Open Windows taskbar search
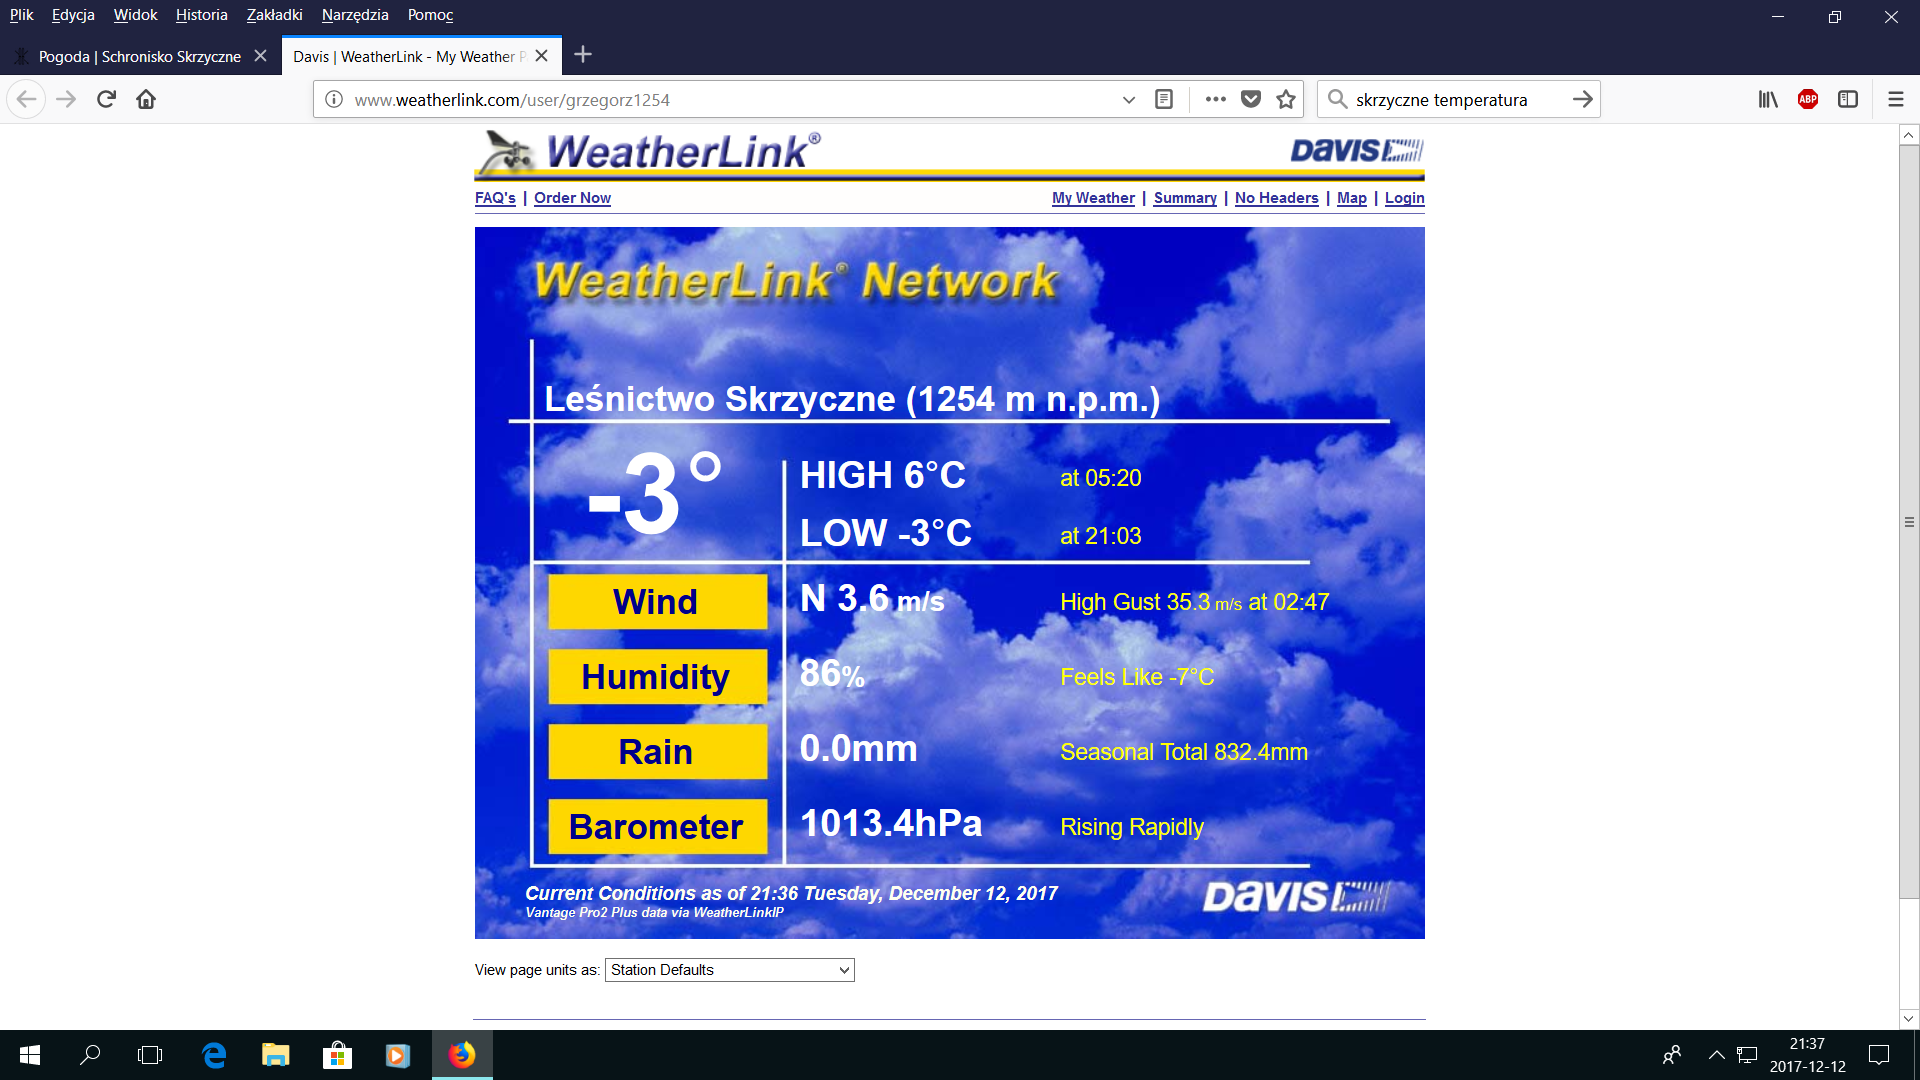 point(90,1055)
